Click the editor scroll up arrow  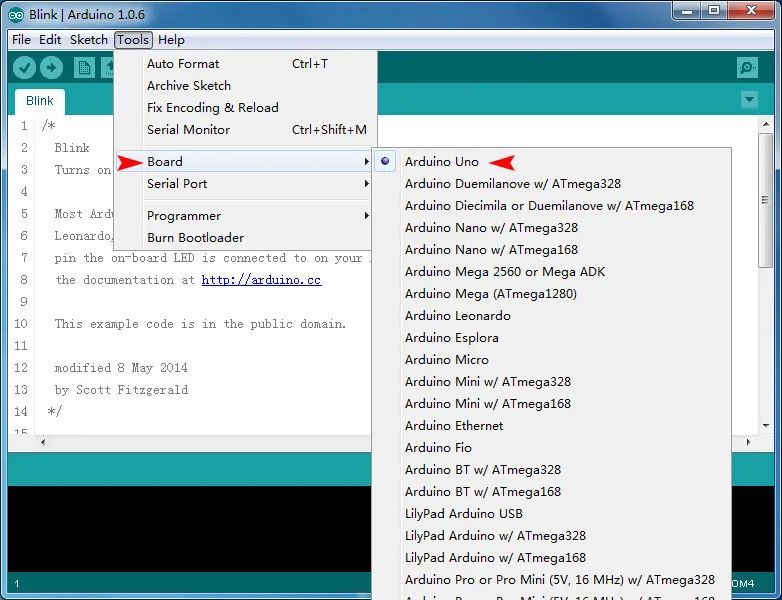(x=766, y=124)
